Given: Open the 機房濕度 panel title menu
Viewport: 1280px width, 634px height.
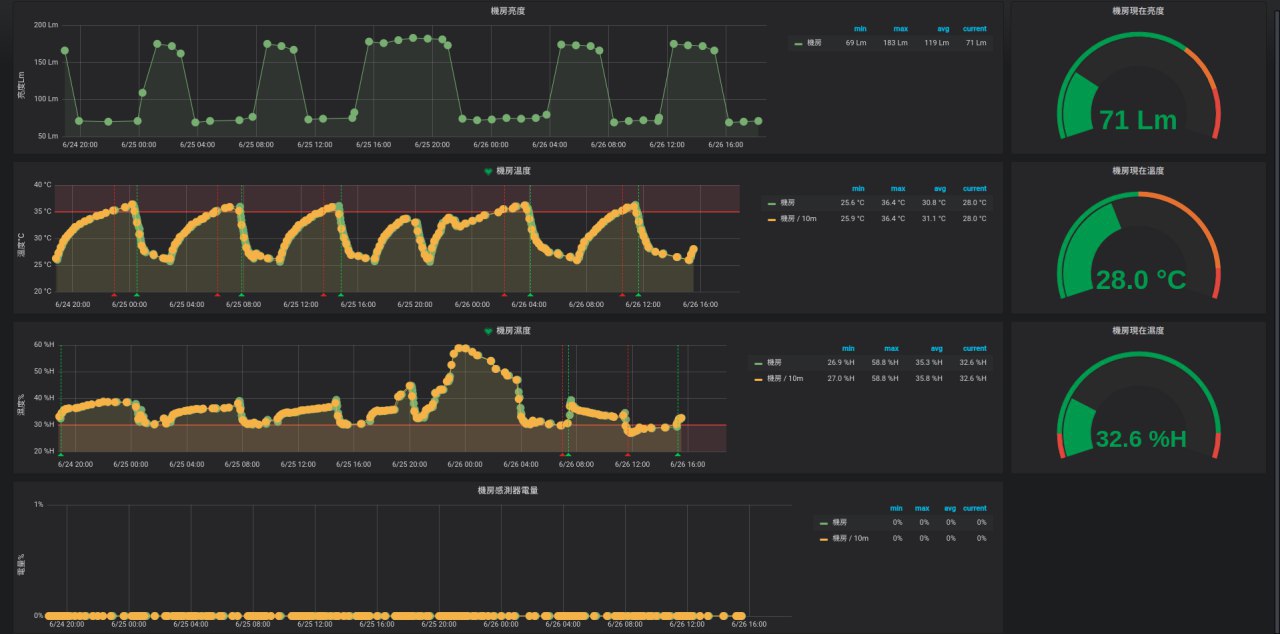Looking at the screenshot, I should [513, 331].
